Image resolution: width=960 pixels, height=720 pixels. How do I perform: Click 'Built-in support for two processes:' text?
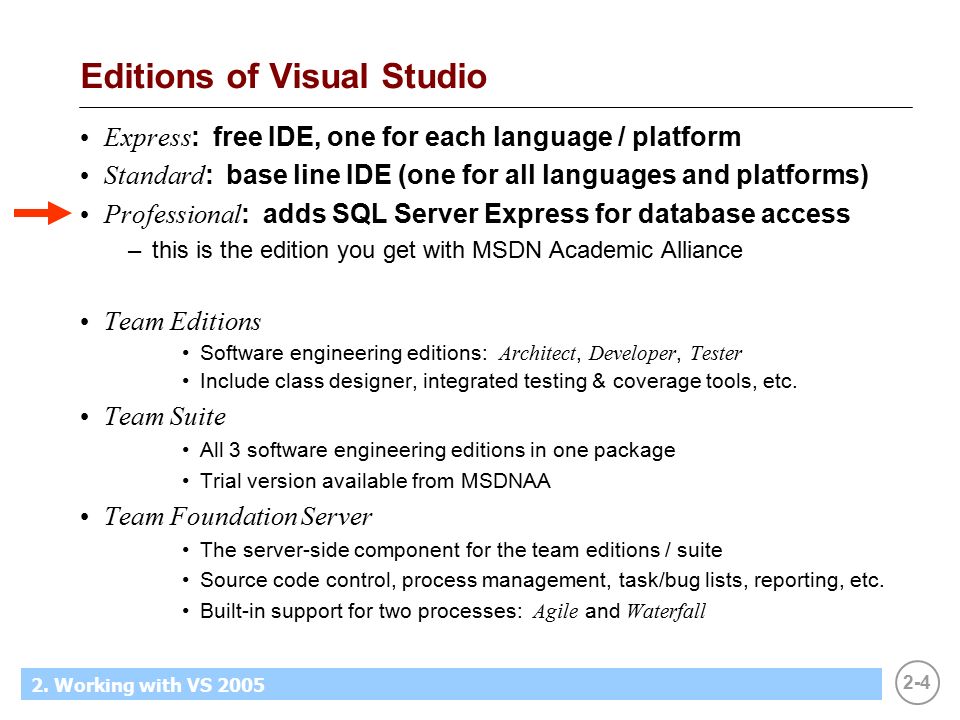[x=361, y=611]
